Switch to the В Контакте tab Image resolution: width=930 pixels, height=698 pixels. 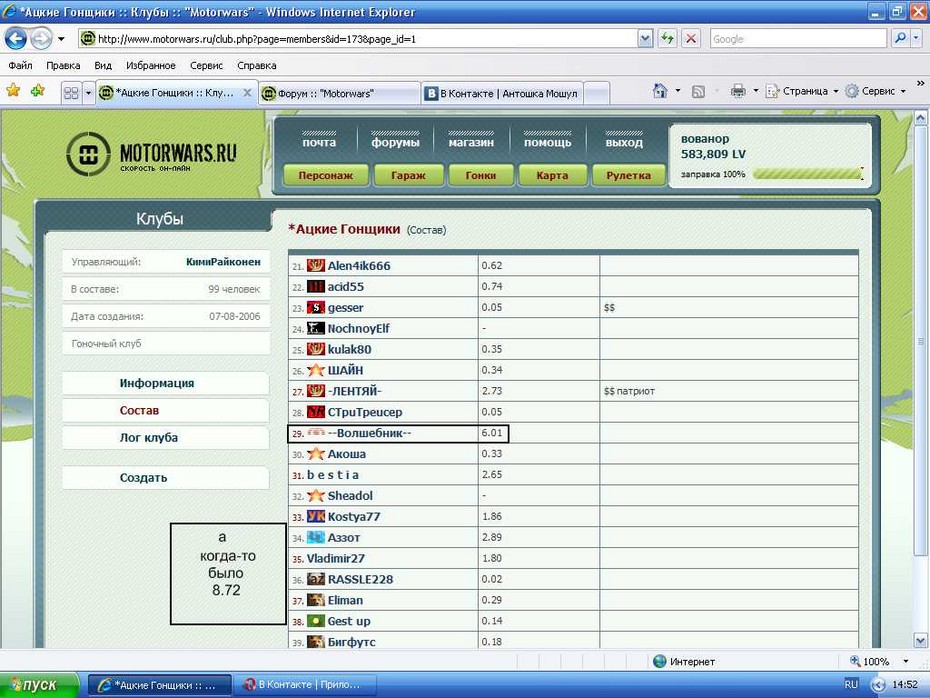coord(502,93)
